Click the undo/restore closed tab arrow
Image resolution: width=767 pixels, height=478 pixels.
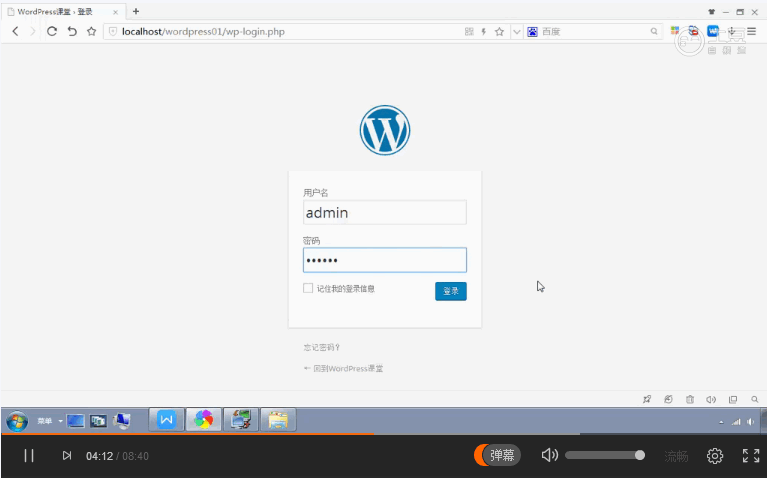tap(72, 31)
